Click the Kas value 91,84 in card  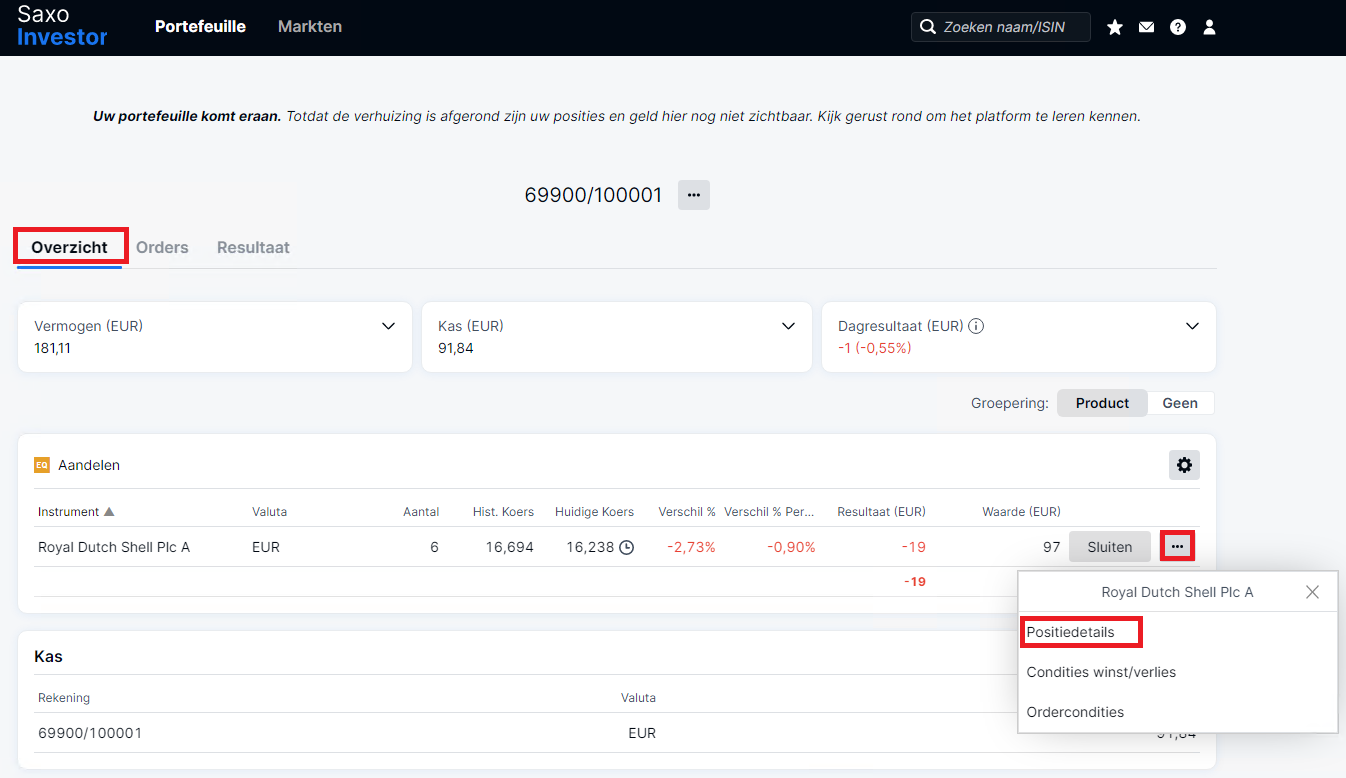456,348
